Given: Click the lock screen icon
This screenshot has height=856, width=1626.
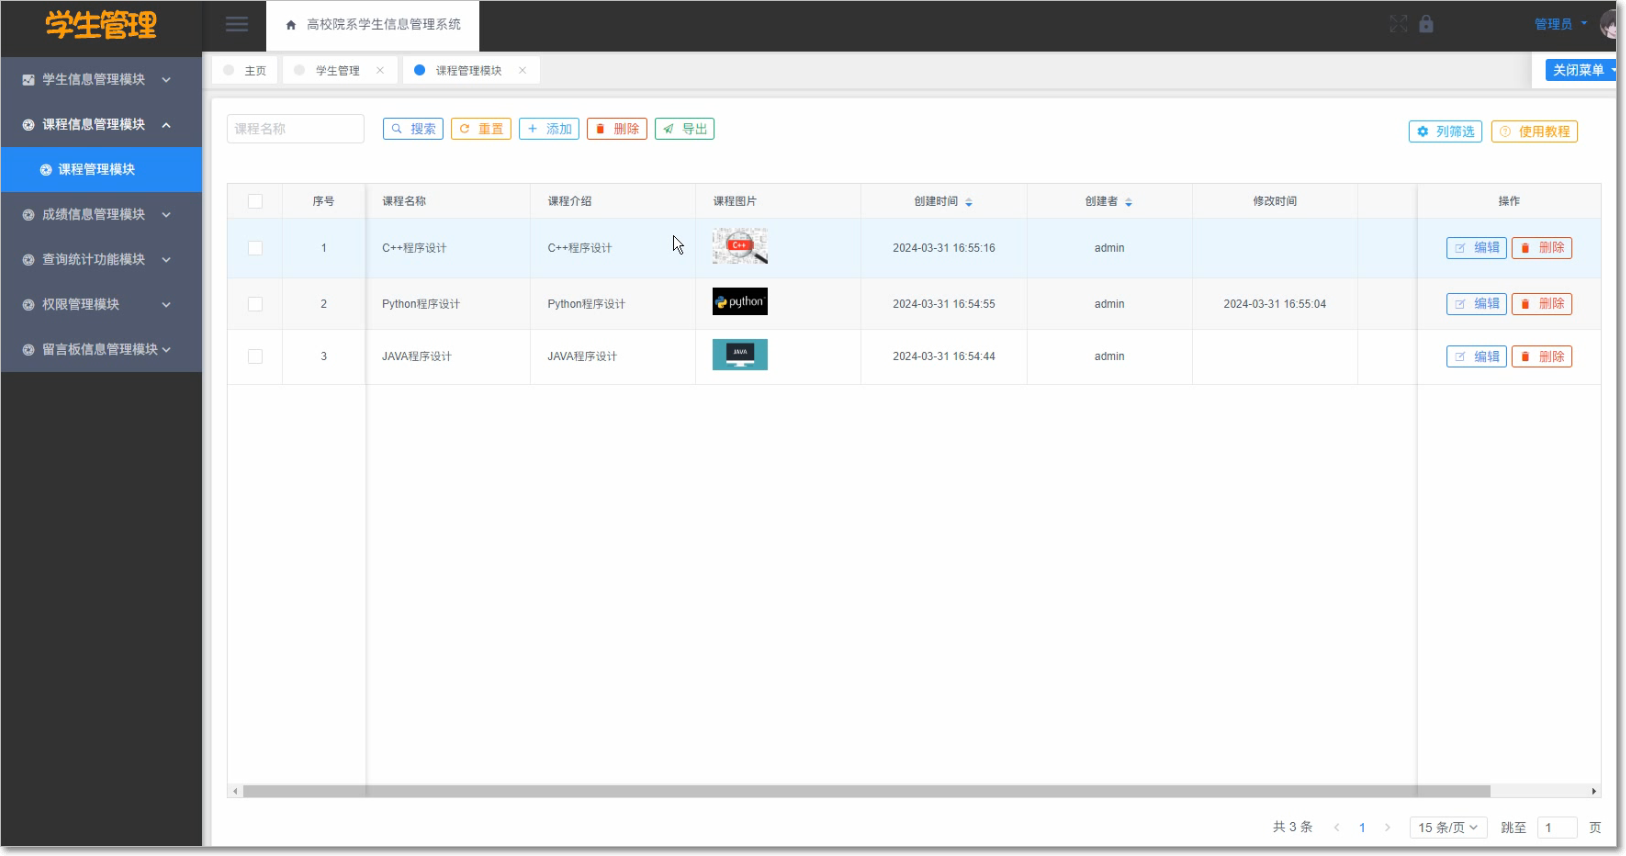Looking at the screenshot, I should pos(1426,24).
